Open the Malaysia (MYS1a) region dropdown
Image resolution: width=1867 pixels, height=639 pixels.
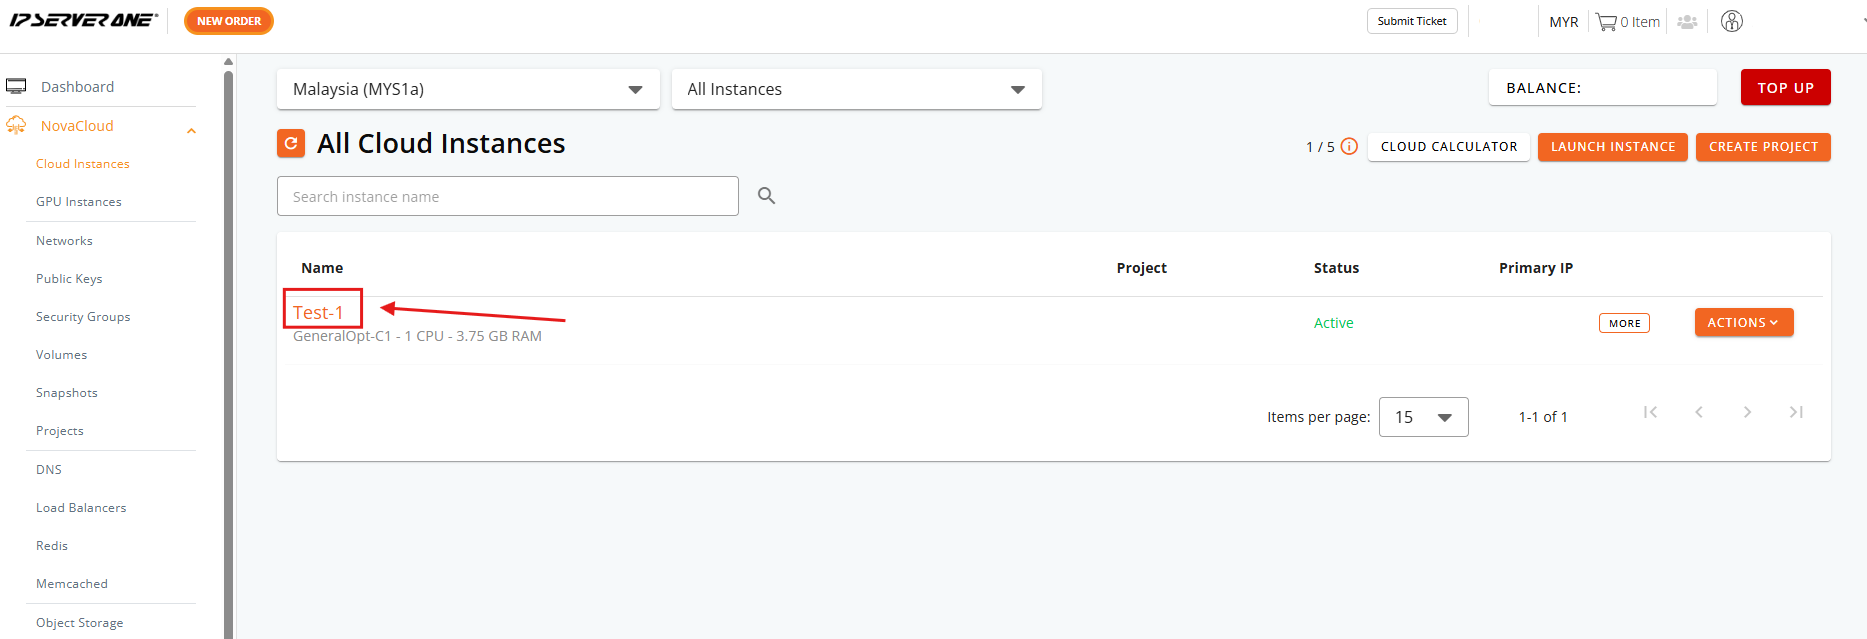coord(468,89)
